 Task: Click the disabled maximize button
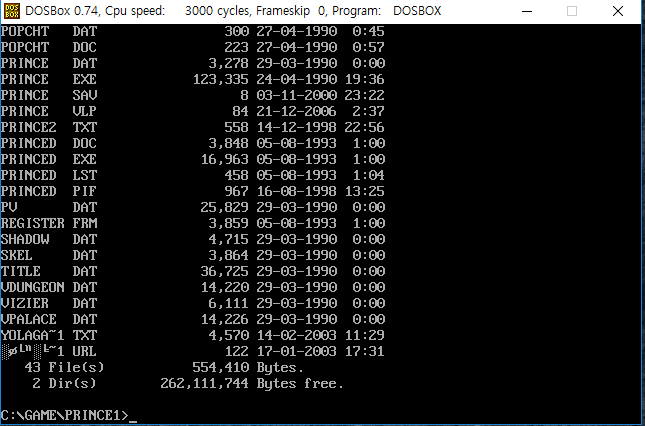coord(572,11)
